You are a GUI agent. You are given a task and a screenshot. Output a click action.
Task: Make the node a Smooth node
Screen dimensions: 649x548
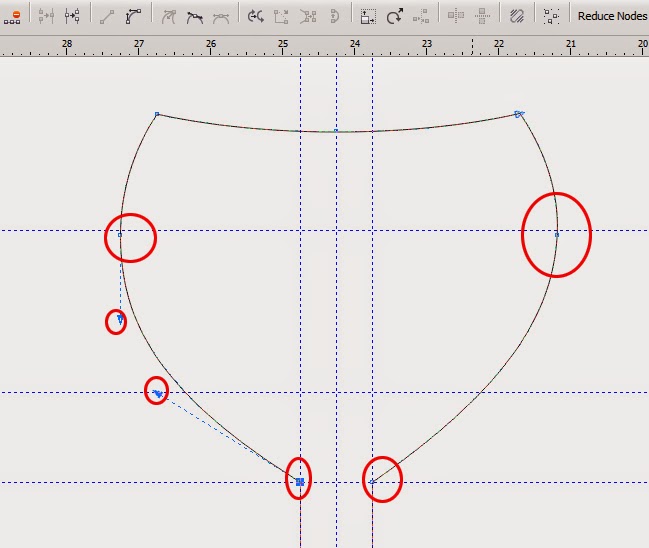pos(195,17)
